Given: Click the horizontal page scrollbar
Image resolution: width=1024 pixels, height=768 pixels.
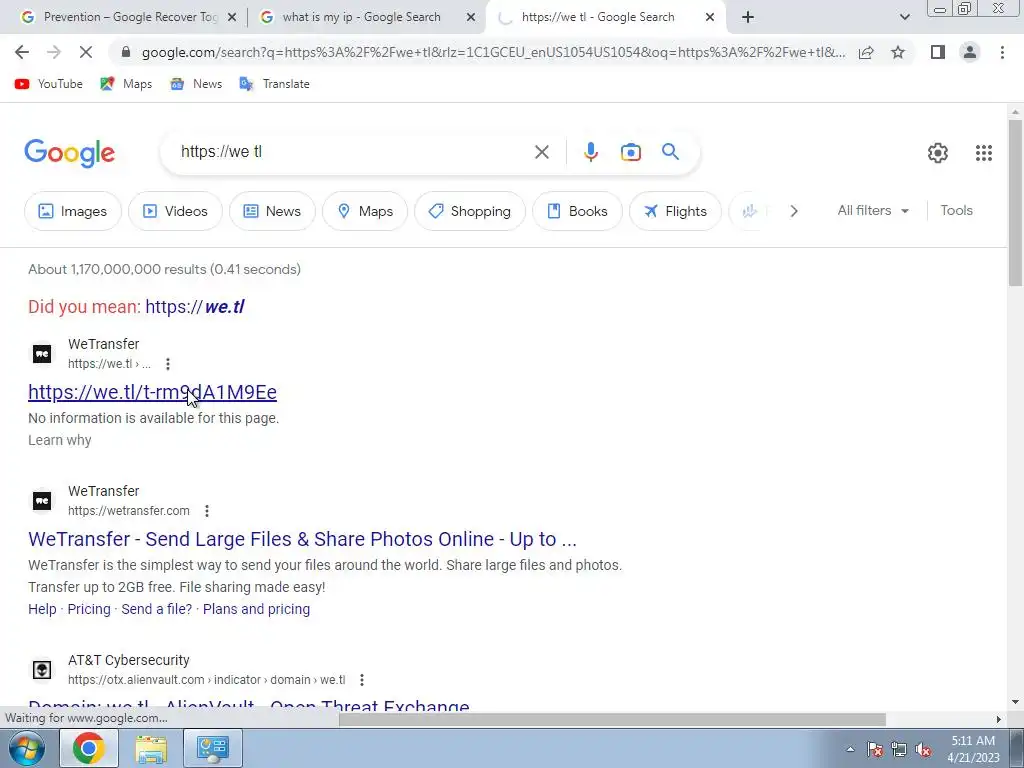Looking at the screenshot, I should tap(612, 719).
